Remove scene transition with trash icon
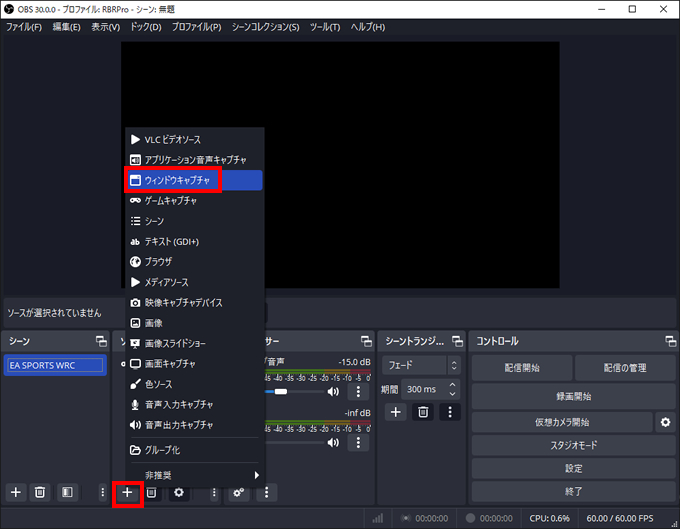 click(x=423, y=412)
